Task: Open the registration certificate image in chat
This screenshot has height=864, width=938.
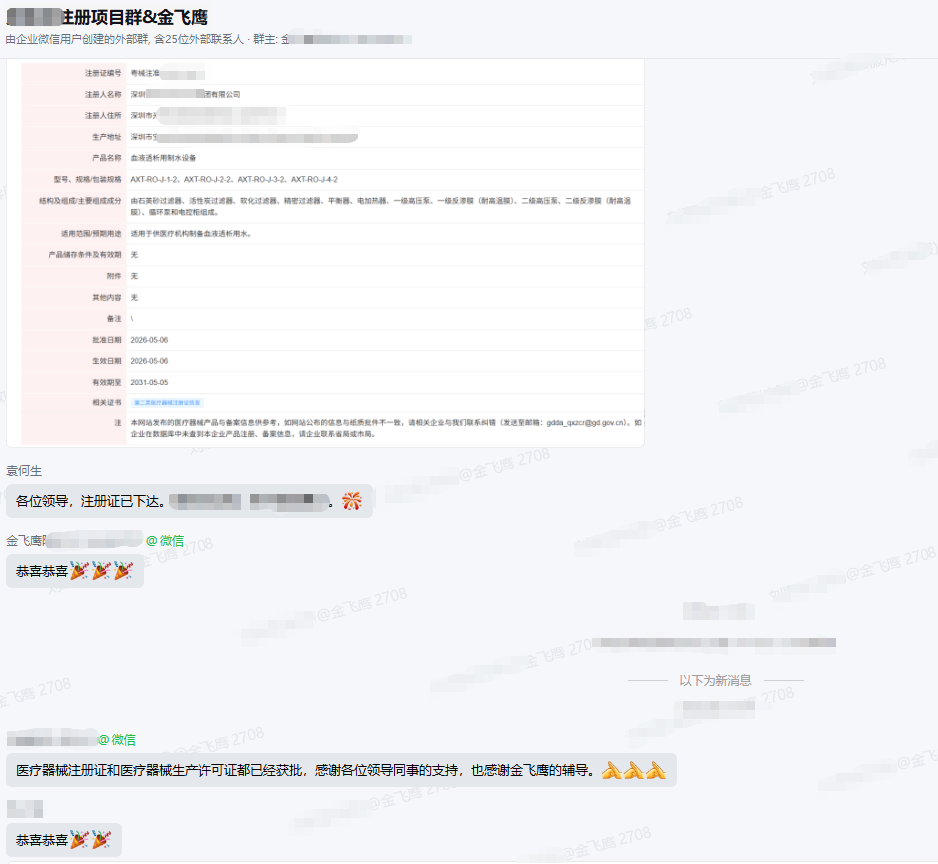Action: click(325, 253)
